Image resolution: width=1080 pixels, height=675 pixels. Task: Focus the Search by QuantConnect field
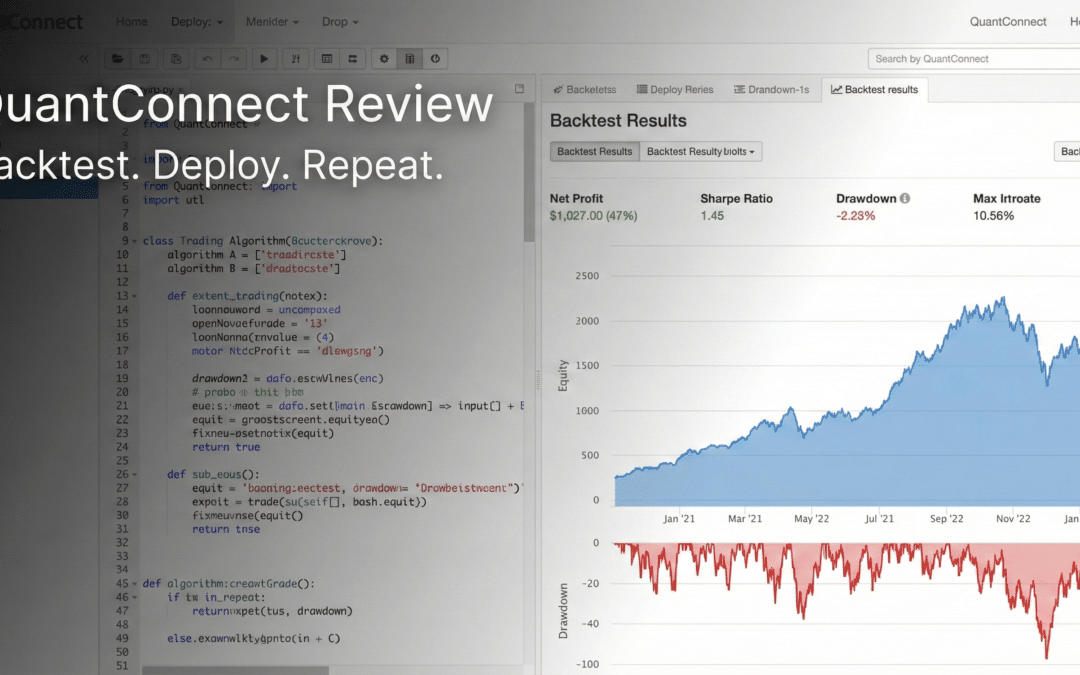974,59
